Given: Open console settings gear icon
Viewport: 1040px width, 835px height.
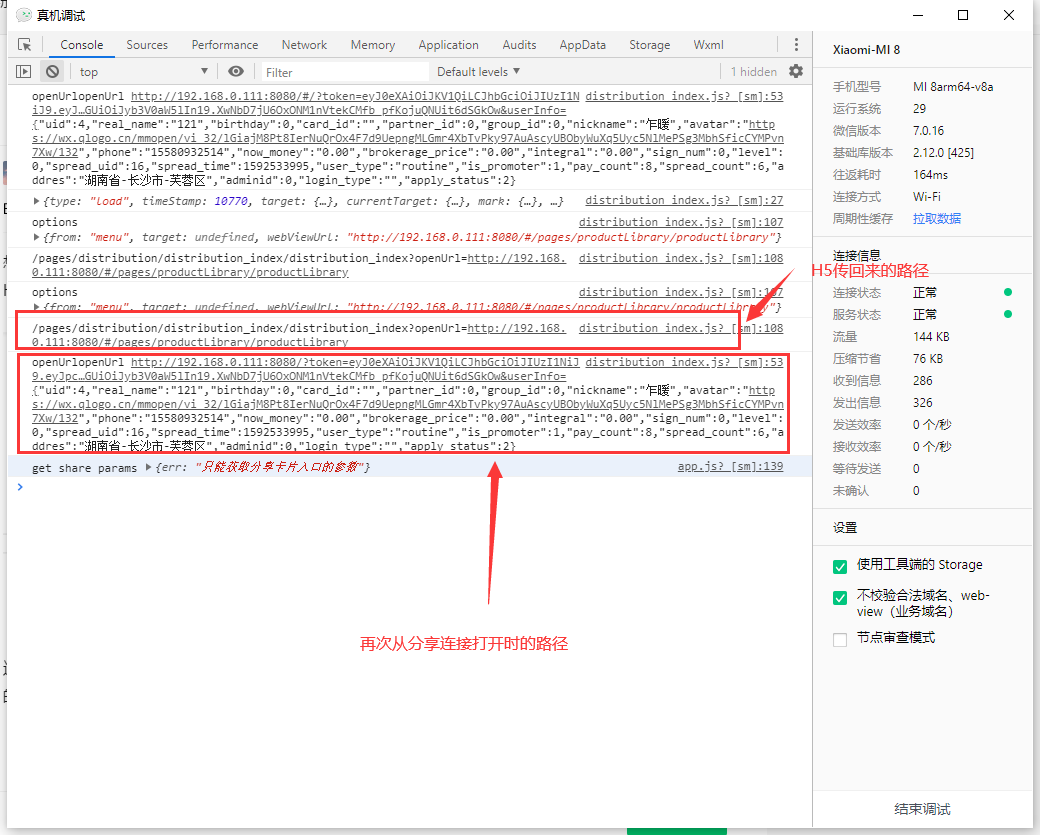Looking at the screenshot, I should pyautogui.click(x=796, y=71).
